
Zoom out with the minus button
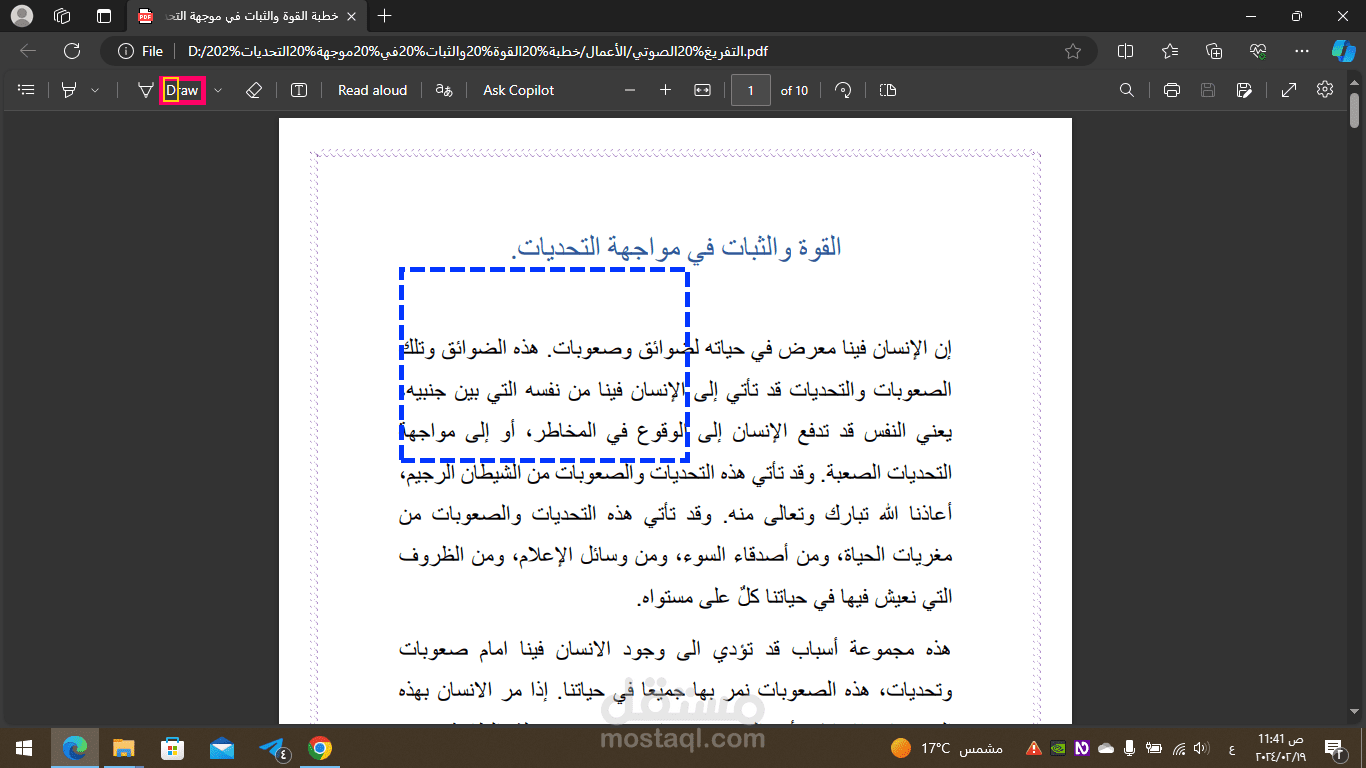(x=630, y=90)
